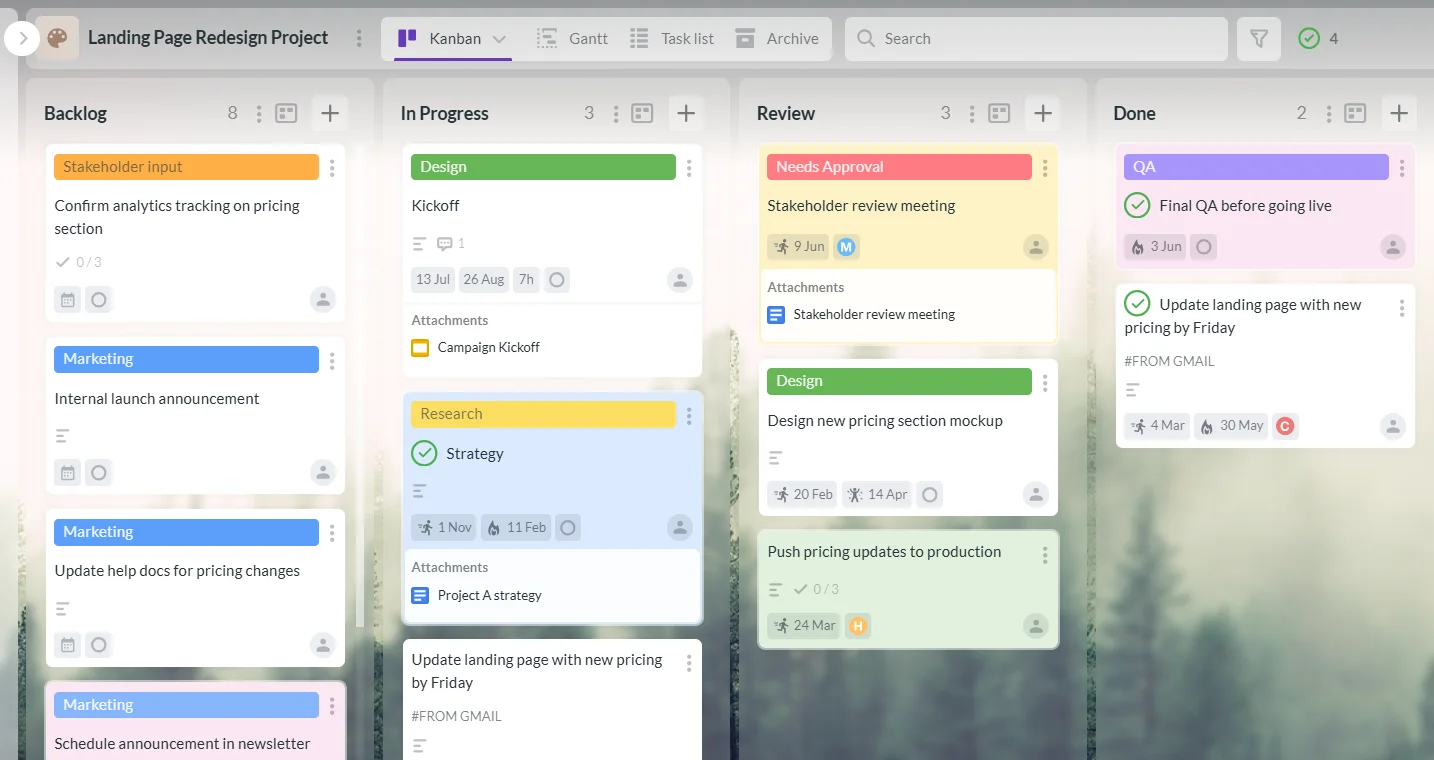
Task: Select the Kanban view icon
Action: pos(405,38)
